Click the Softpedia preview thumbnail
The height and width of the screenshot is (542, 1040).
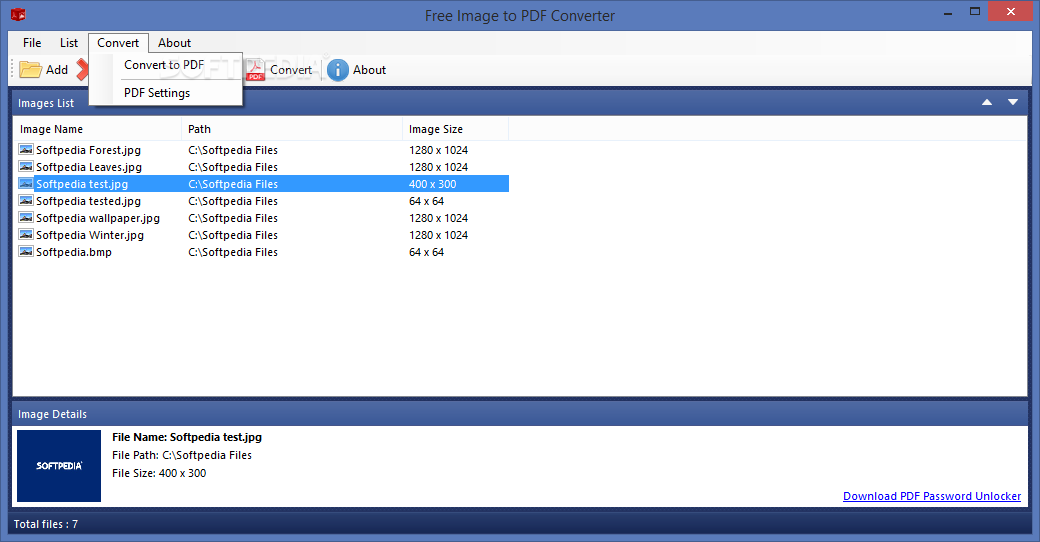[x=59, y=466]
